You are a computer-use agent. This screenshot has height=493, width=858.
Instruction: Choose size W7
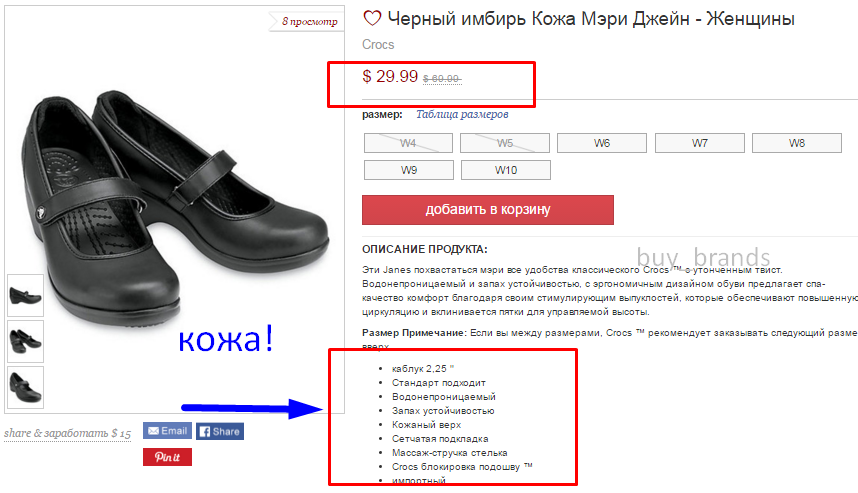[699, 143]
